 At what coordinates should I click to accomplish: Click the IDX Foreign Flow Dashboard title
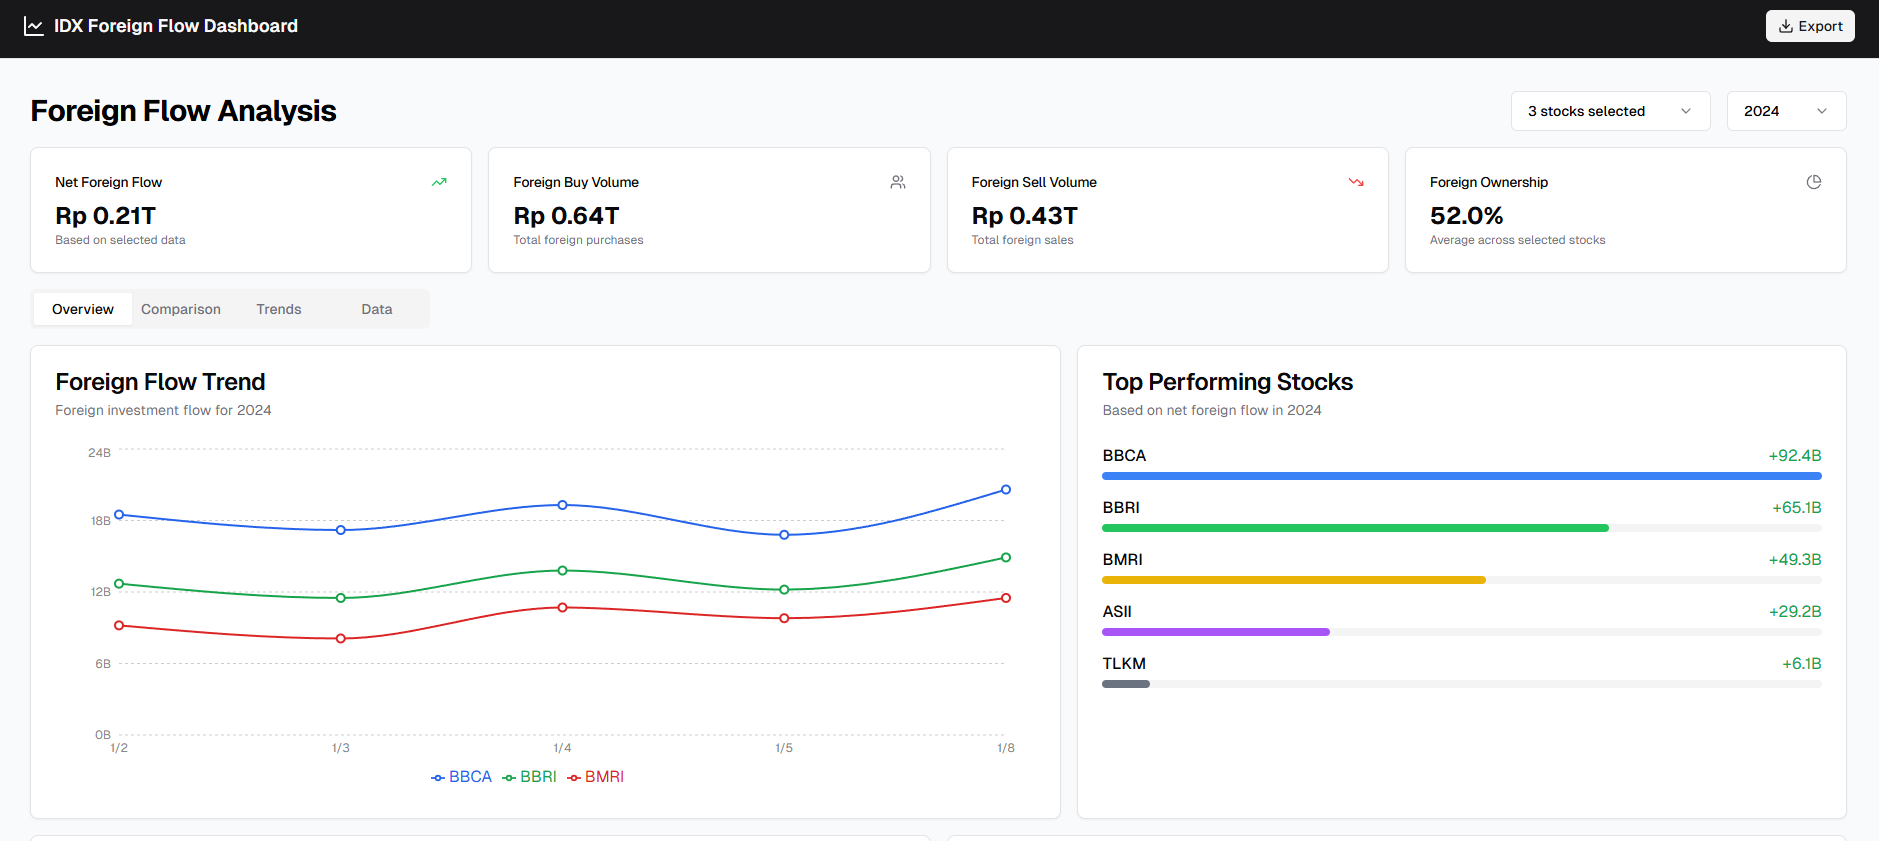[176, 26]
